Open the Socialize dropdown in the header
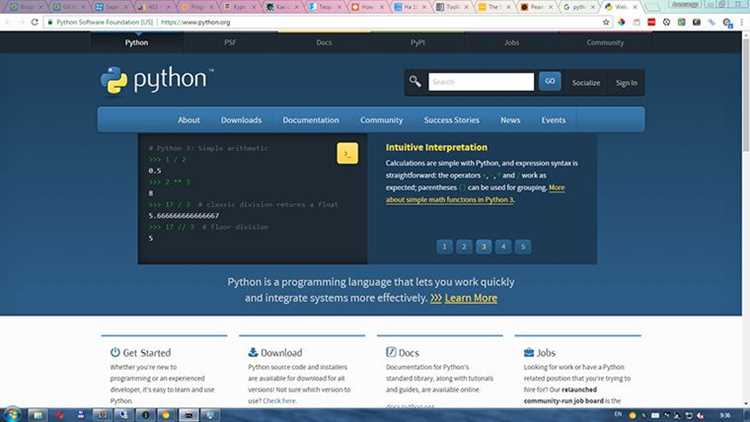750x422 pixels. point(586,83)
